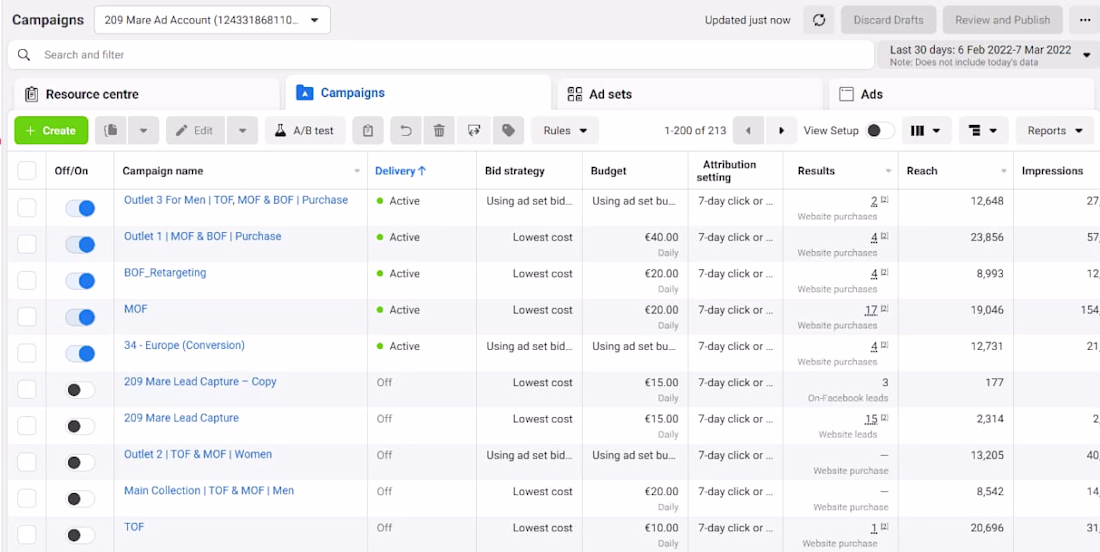Viewport: 1100px width, 552px height.
Task: Switch to the Ads tab
Action: click(x=962, y=94)
